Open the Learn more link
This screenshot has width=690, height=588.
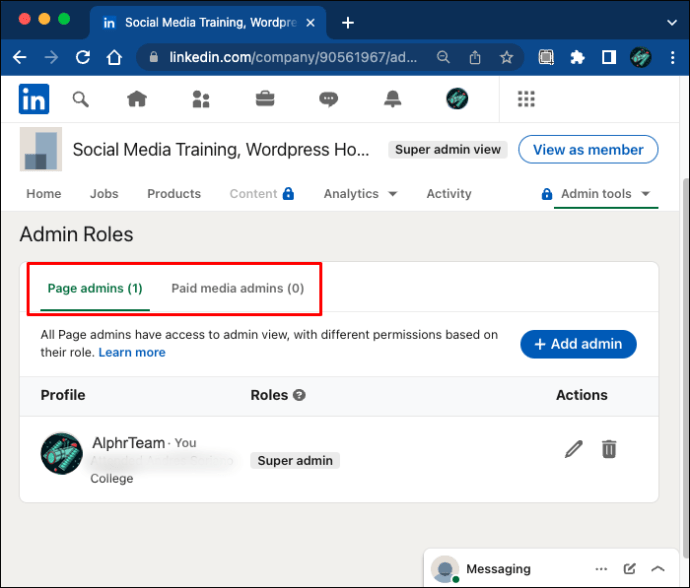click(x=132, y=353)
